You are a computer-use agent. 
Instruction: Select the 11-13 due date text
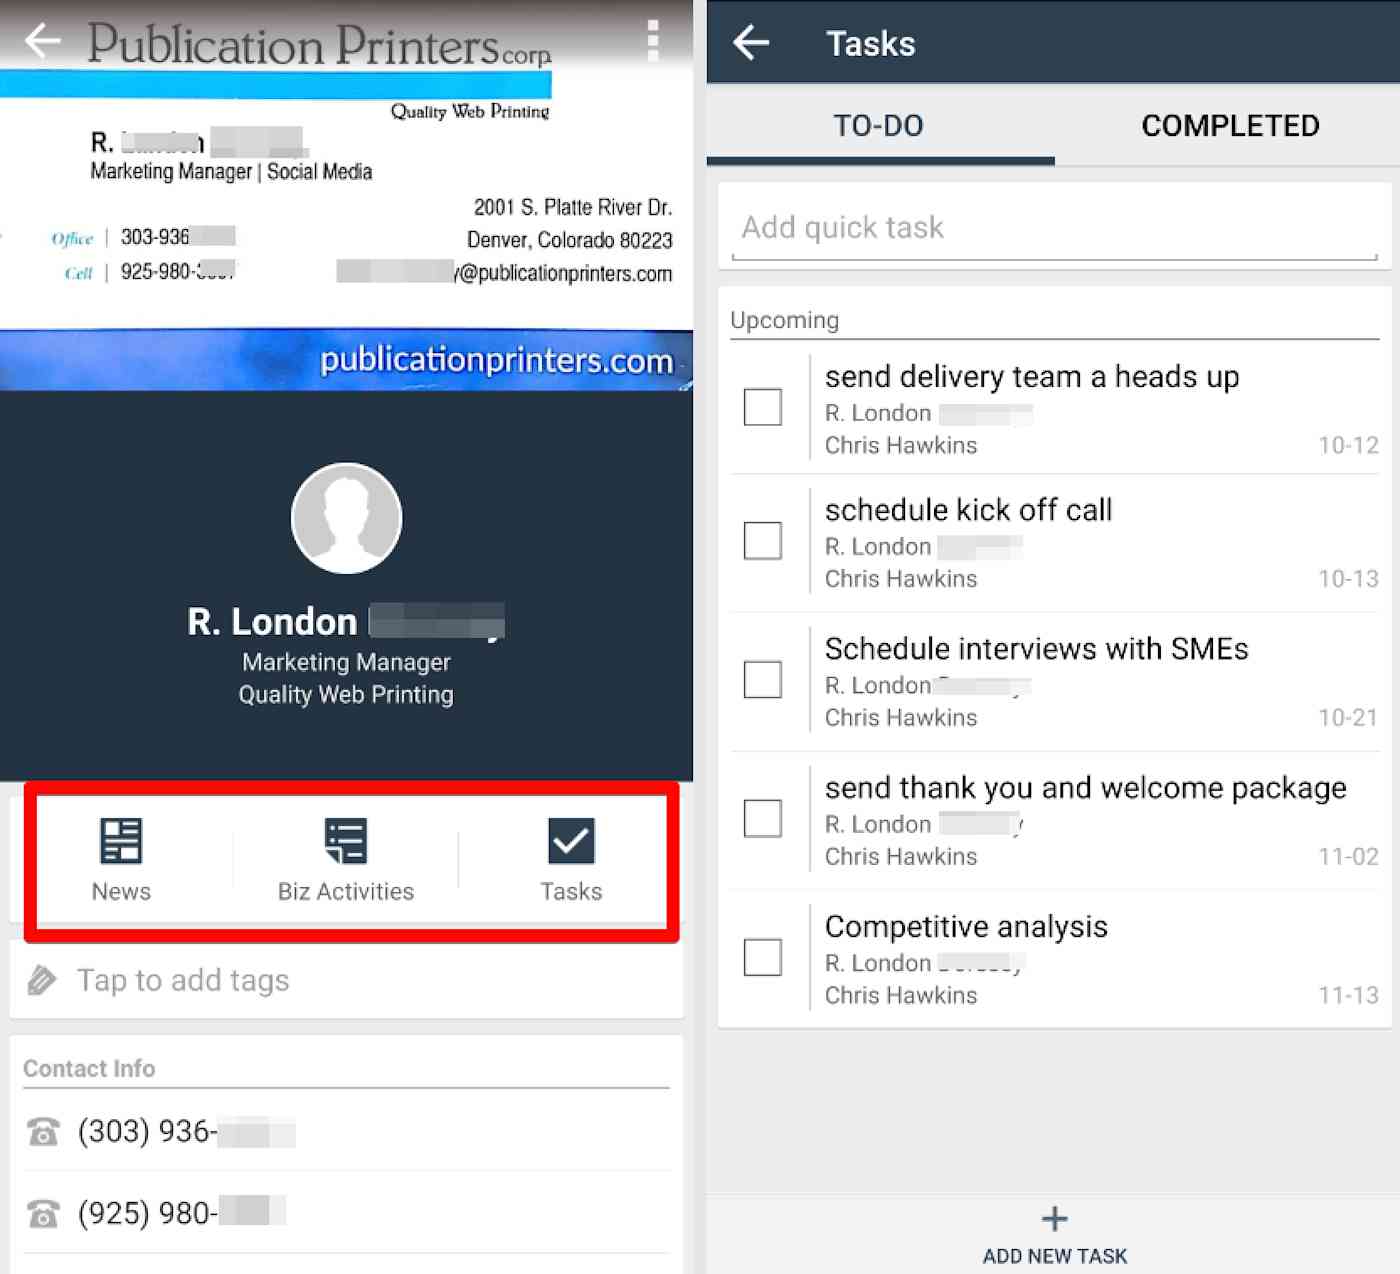coord(1348,996)
